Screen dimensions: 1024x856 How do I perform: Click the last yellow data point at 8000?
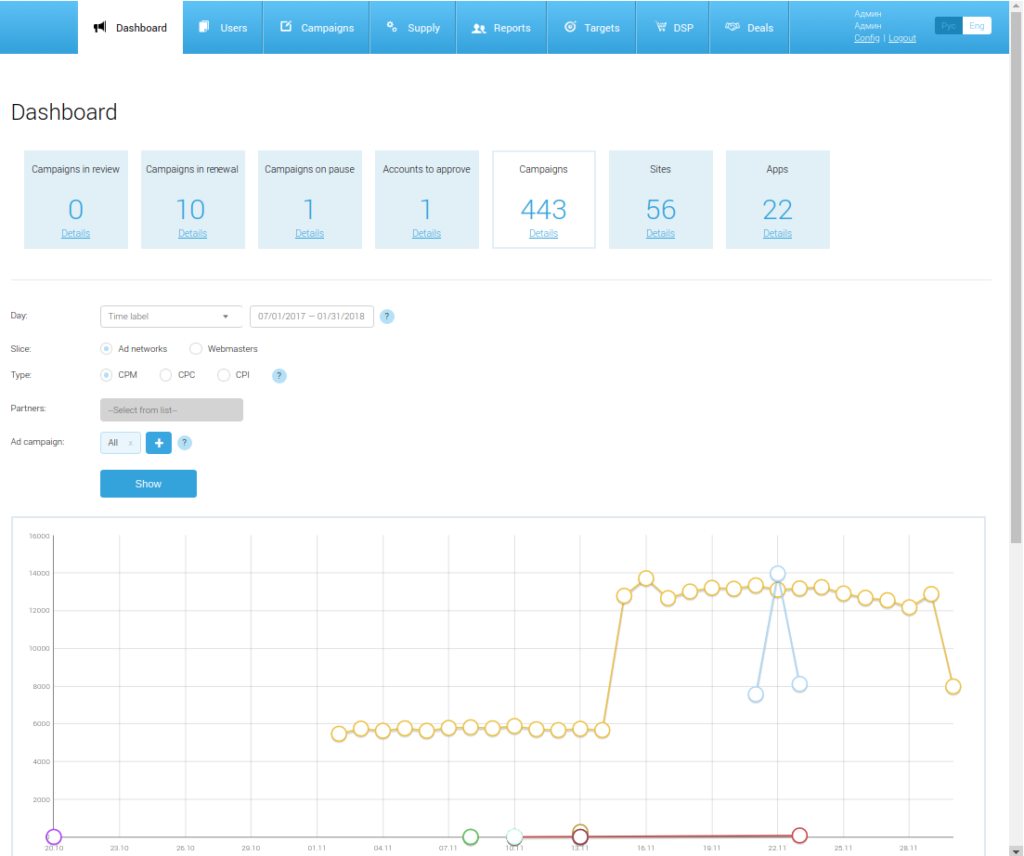[x=953, y=686]
